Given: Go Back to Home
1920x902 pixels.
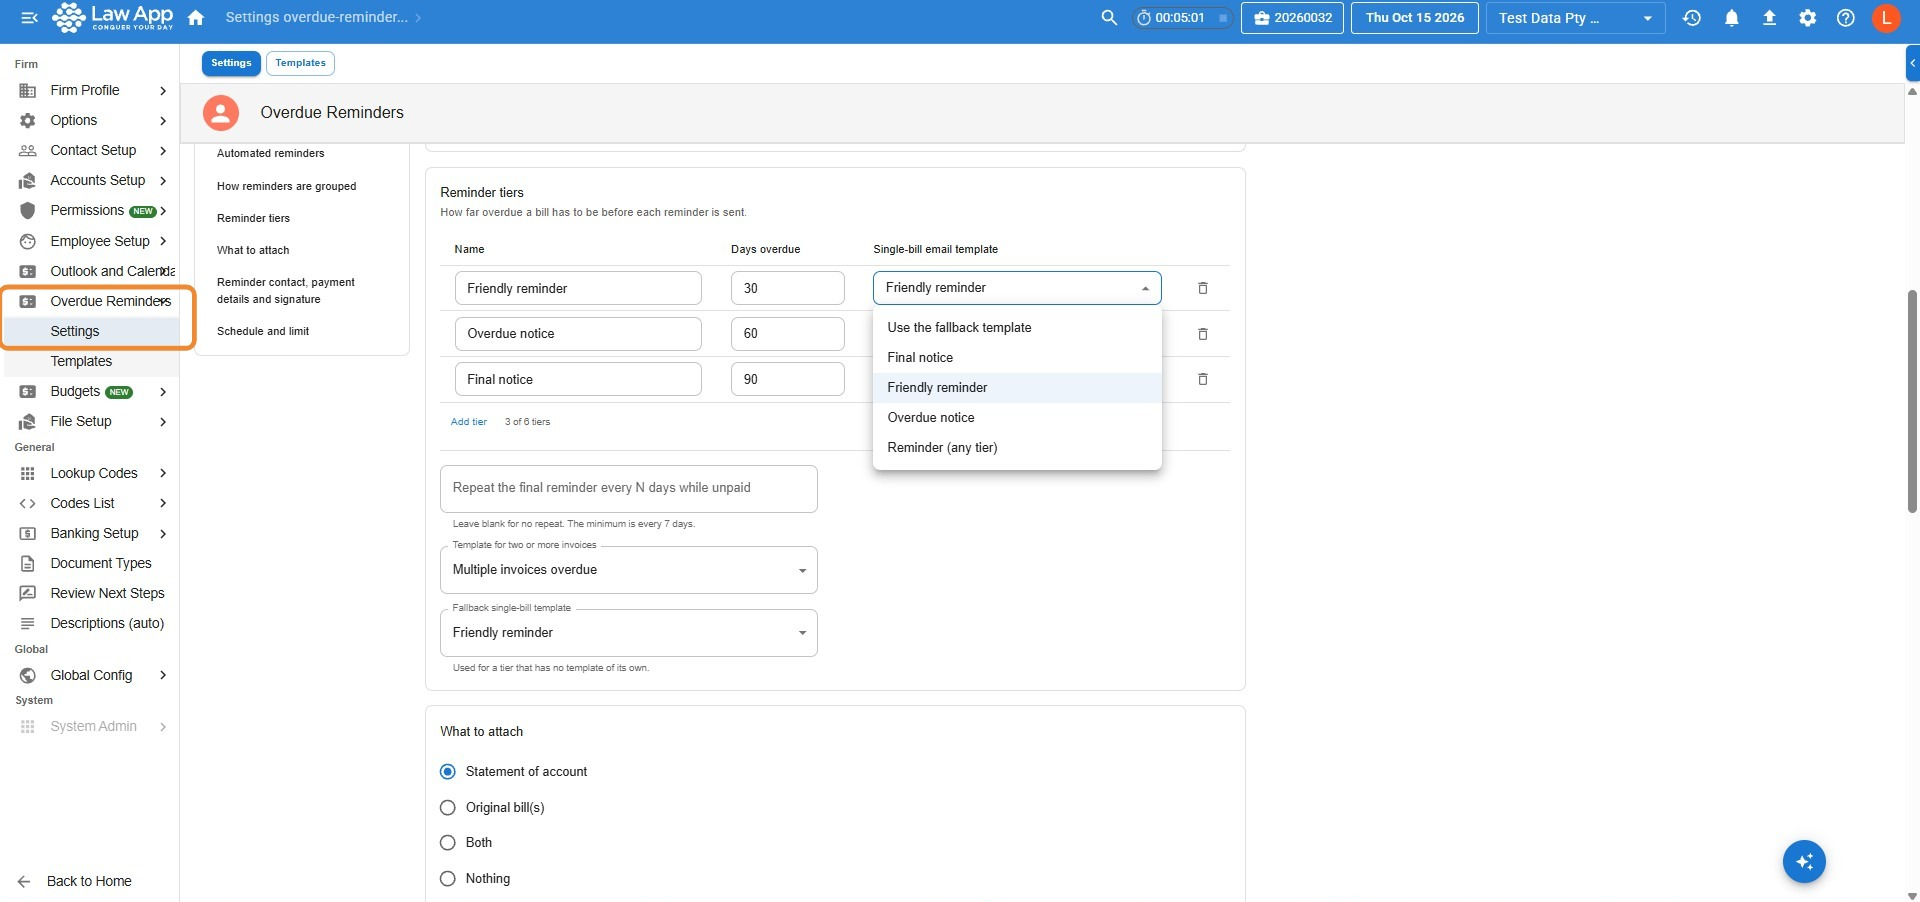Looking at the screenshot, I should coord(75,882).
